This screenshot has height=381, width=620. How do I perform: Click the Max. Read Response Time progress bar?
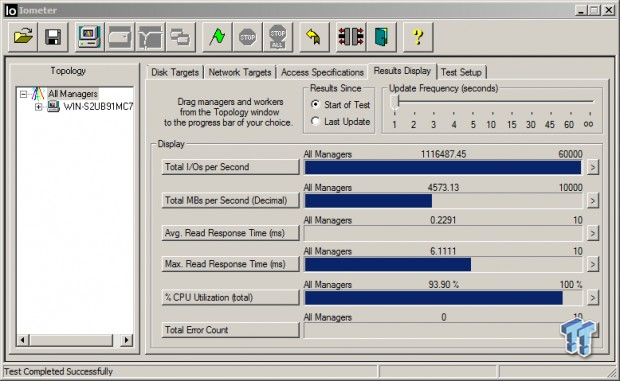443,264
